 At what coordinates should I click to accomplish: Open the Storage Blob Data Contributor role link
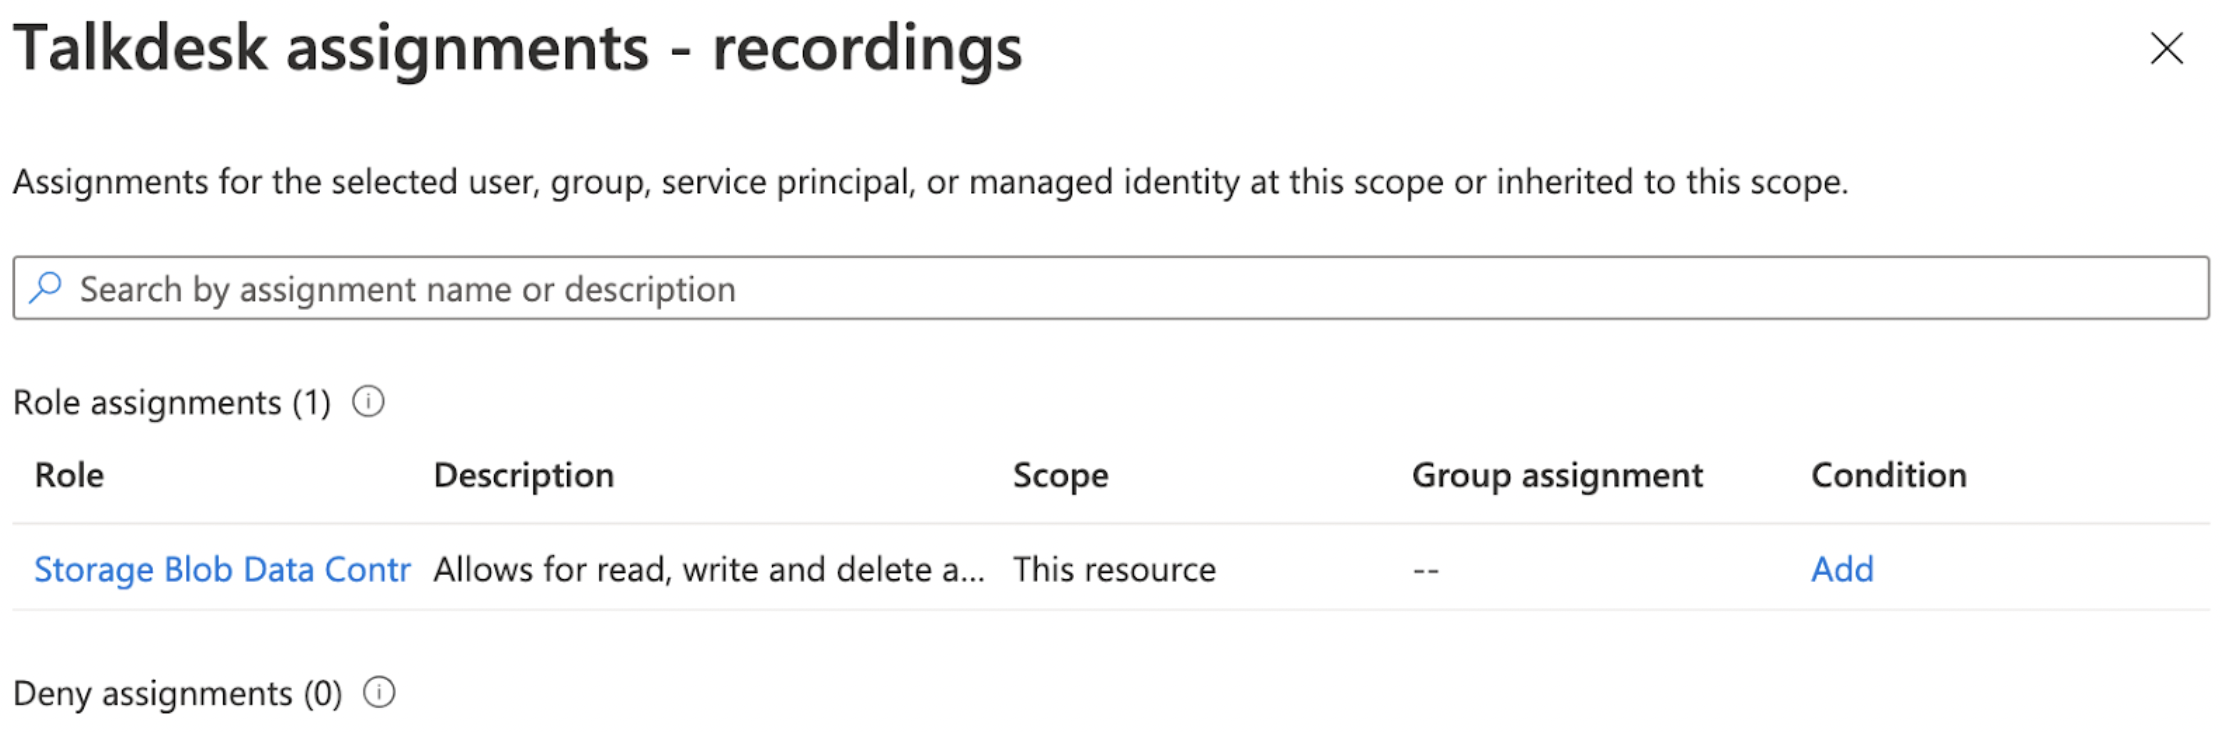pos(222,569)
